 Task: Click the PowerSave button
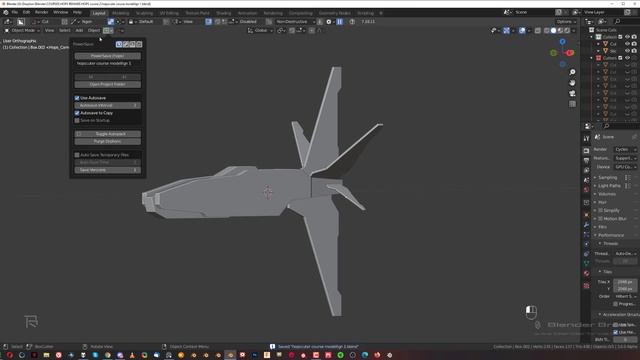108,56
